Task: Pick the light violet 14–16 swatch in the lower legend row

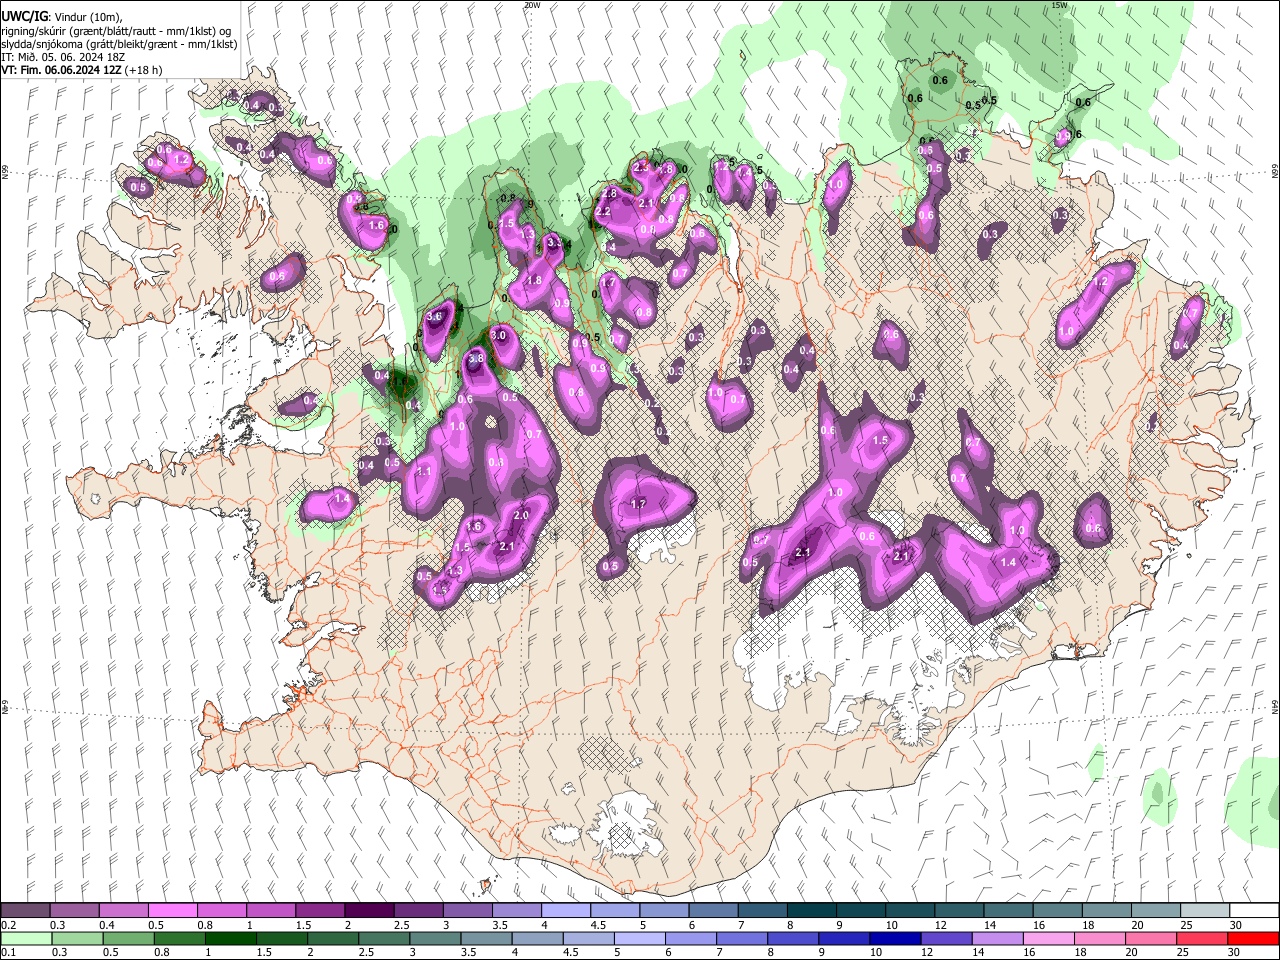Action: pos(997,938)
